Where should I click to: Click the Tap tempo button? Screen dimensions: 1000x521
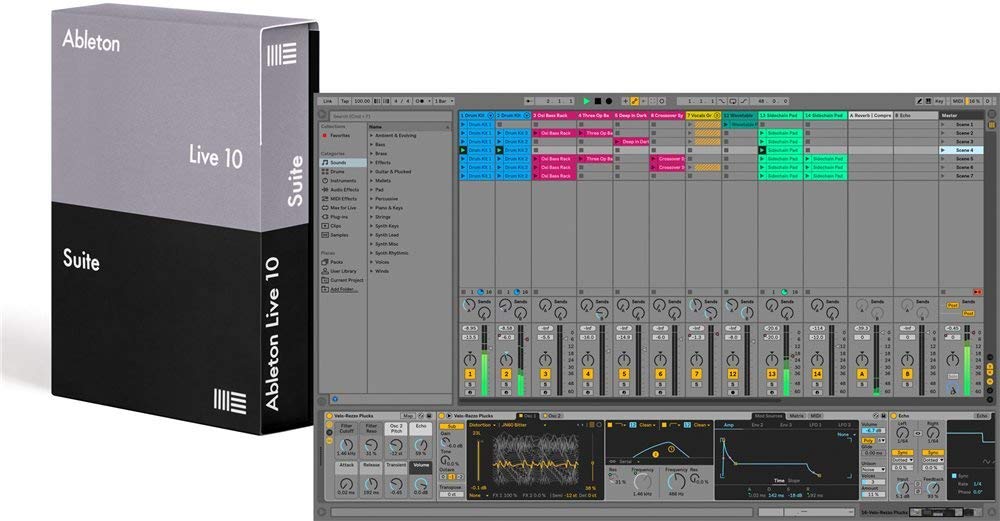pyautogui.click(x=344, y=101)
